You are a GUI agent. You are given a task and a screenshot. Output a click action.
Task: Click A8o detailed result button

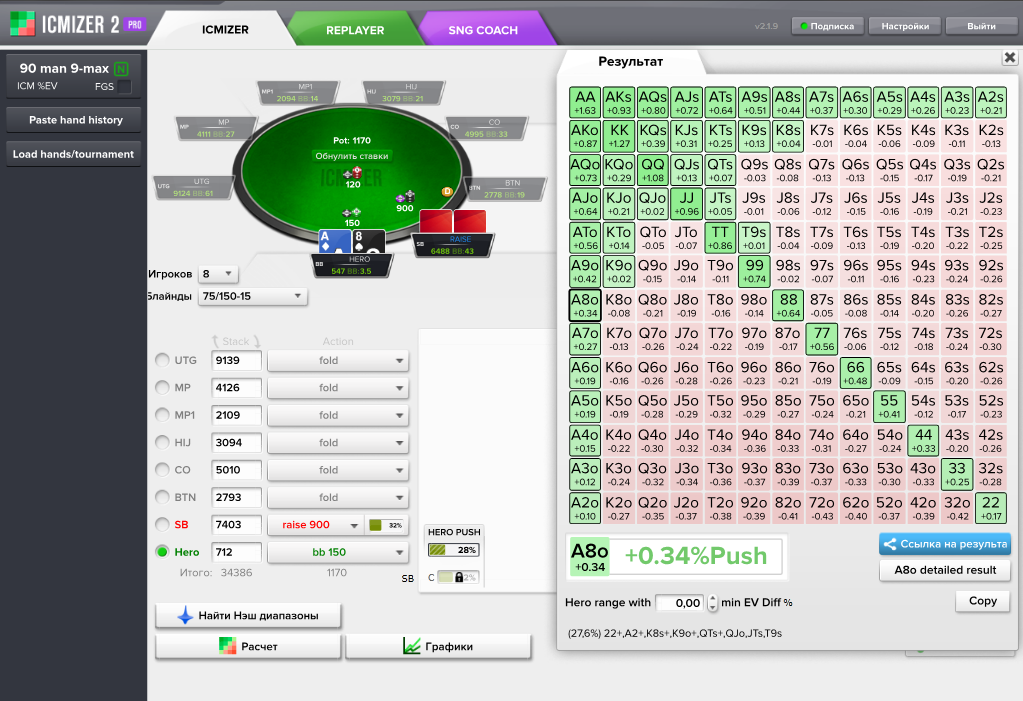tap(945, 570)
